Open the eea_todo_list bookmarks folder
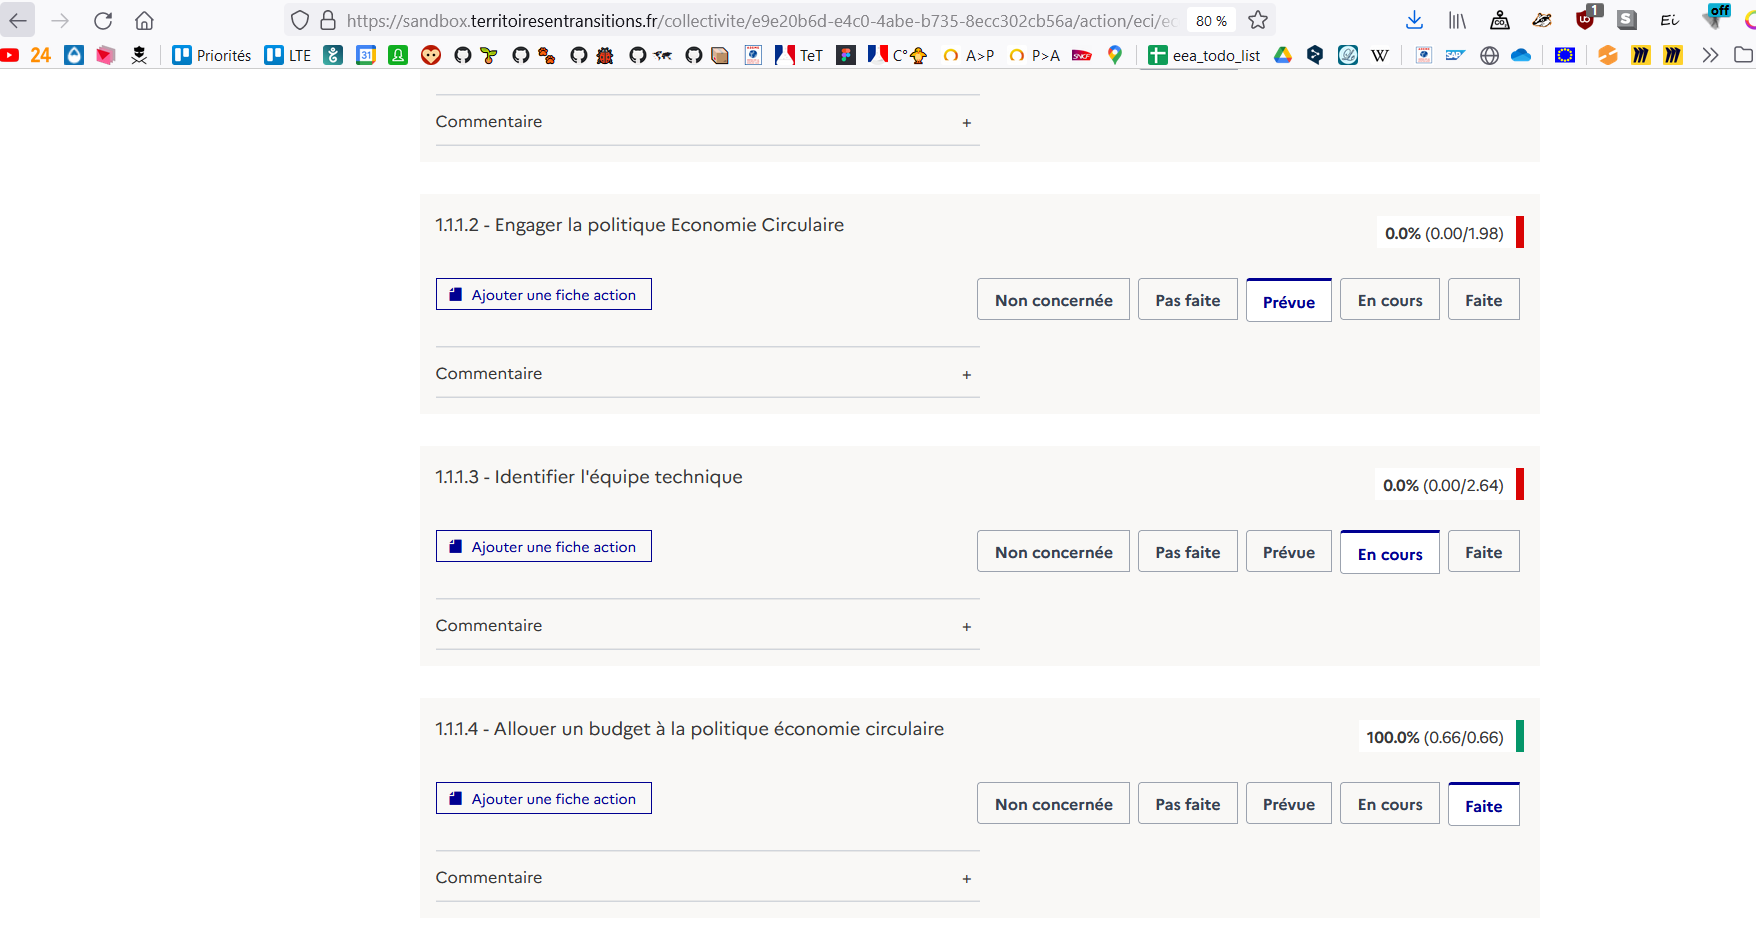This screenshot has width=1756, height=937. pyautogui.click(x=1200, y=56)
